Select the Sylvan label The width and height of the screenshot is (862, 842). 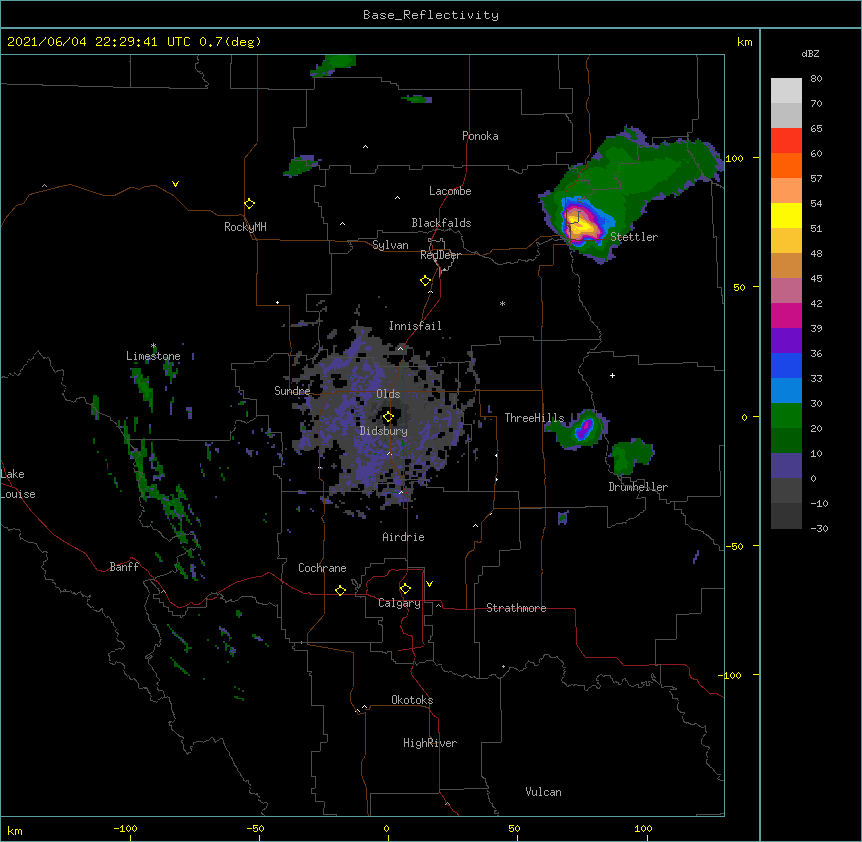point(390,245)
